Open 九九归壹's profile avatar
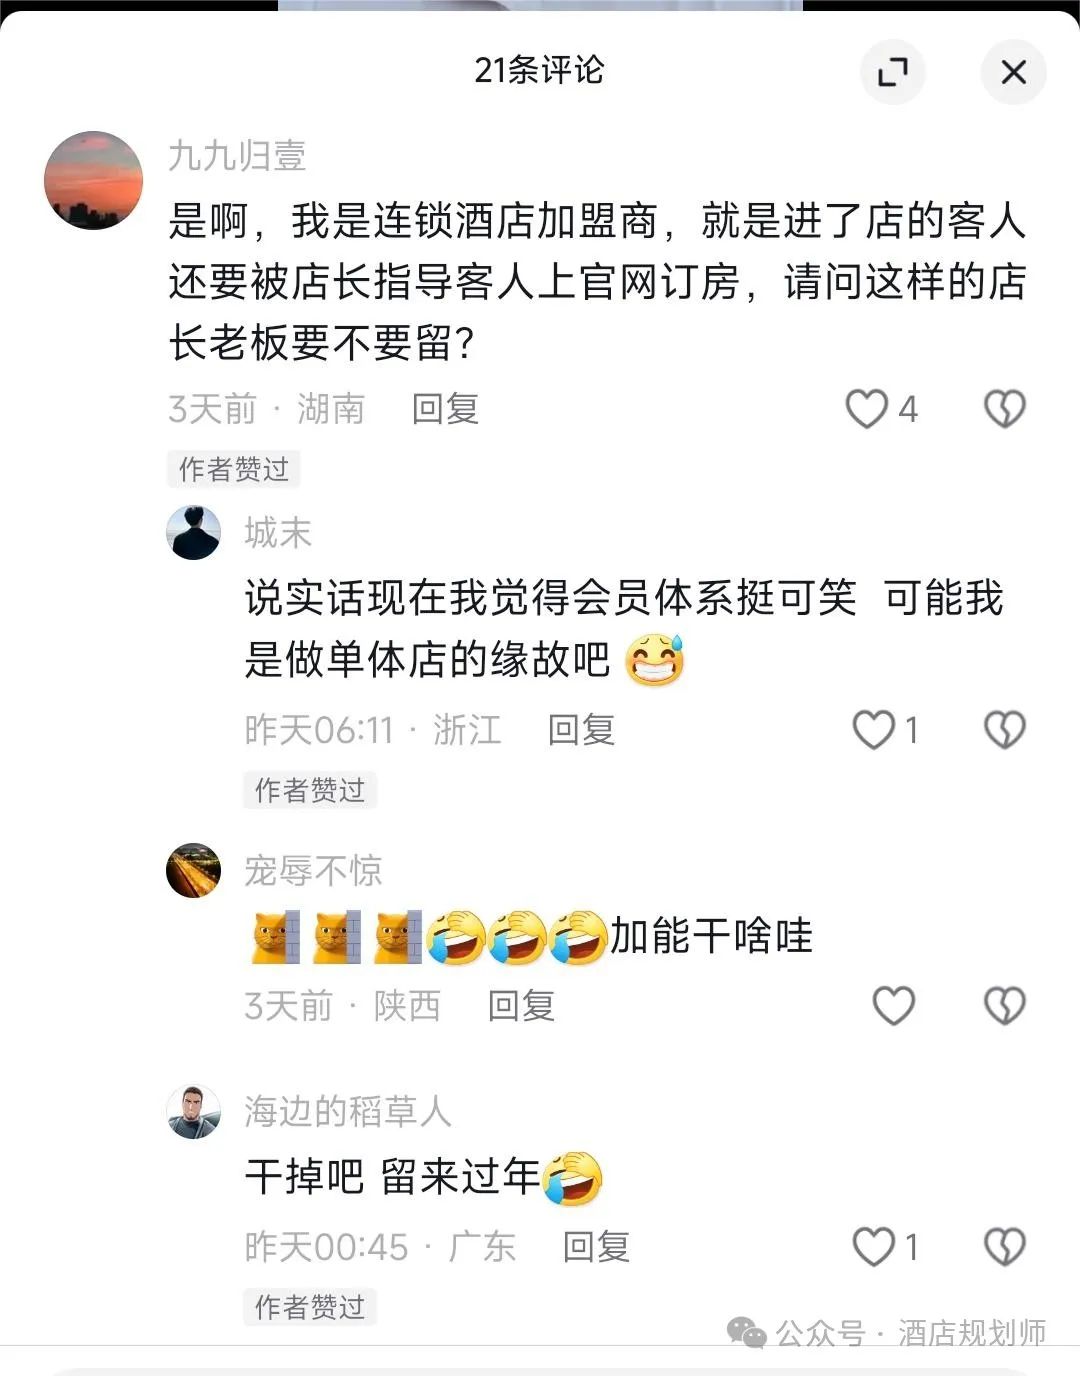 click(94, 181)
